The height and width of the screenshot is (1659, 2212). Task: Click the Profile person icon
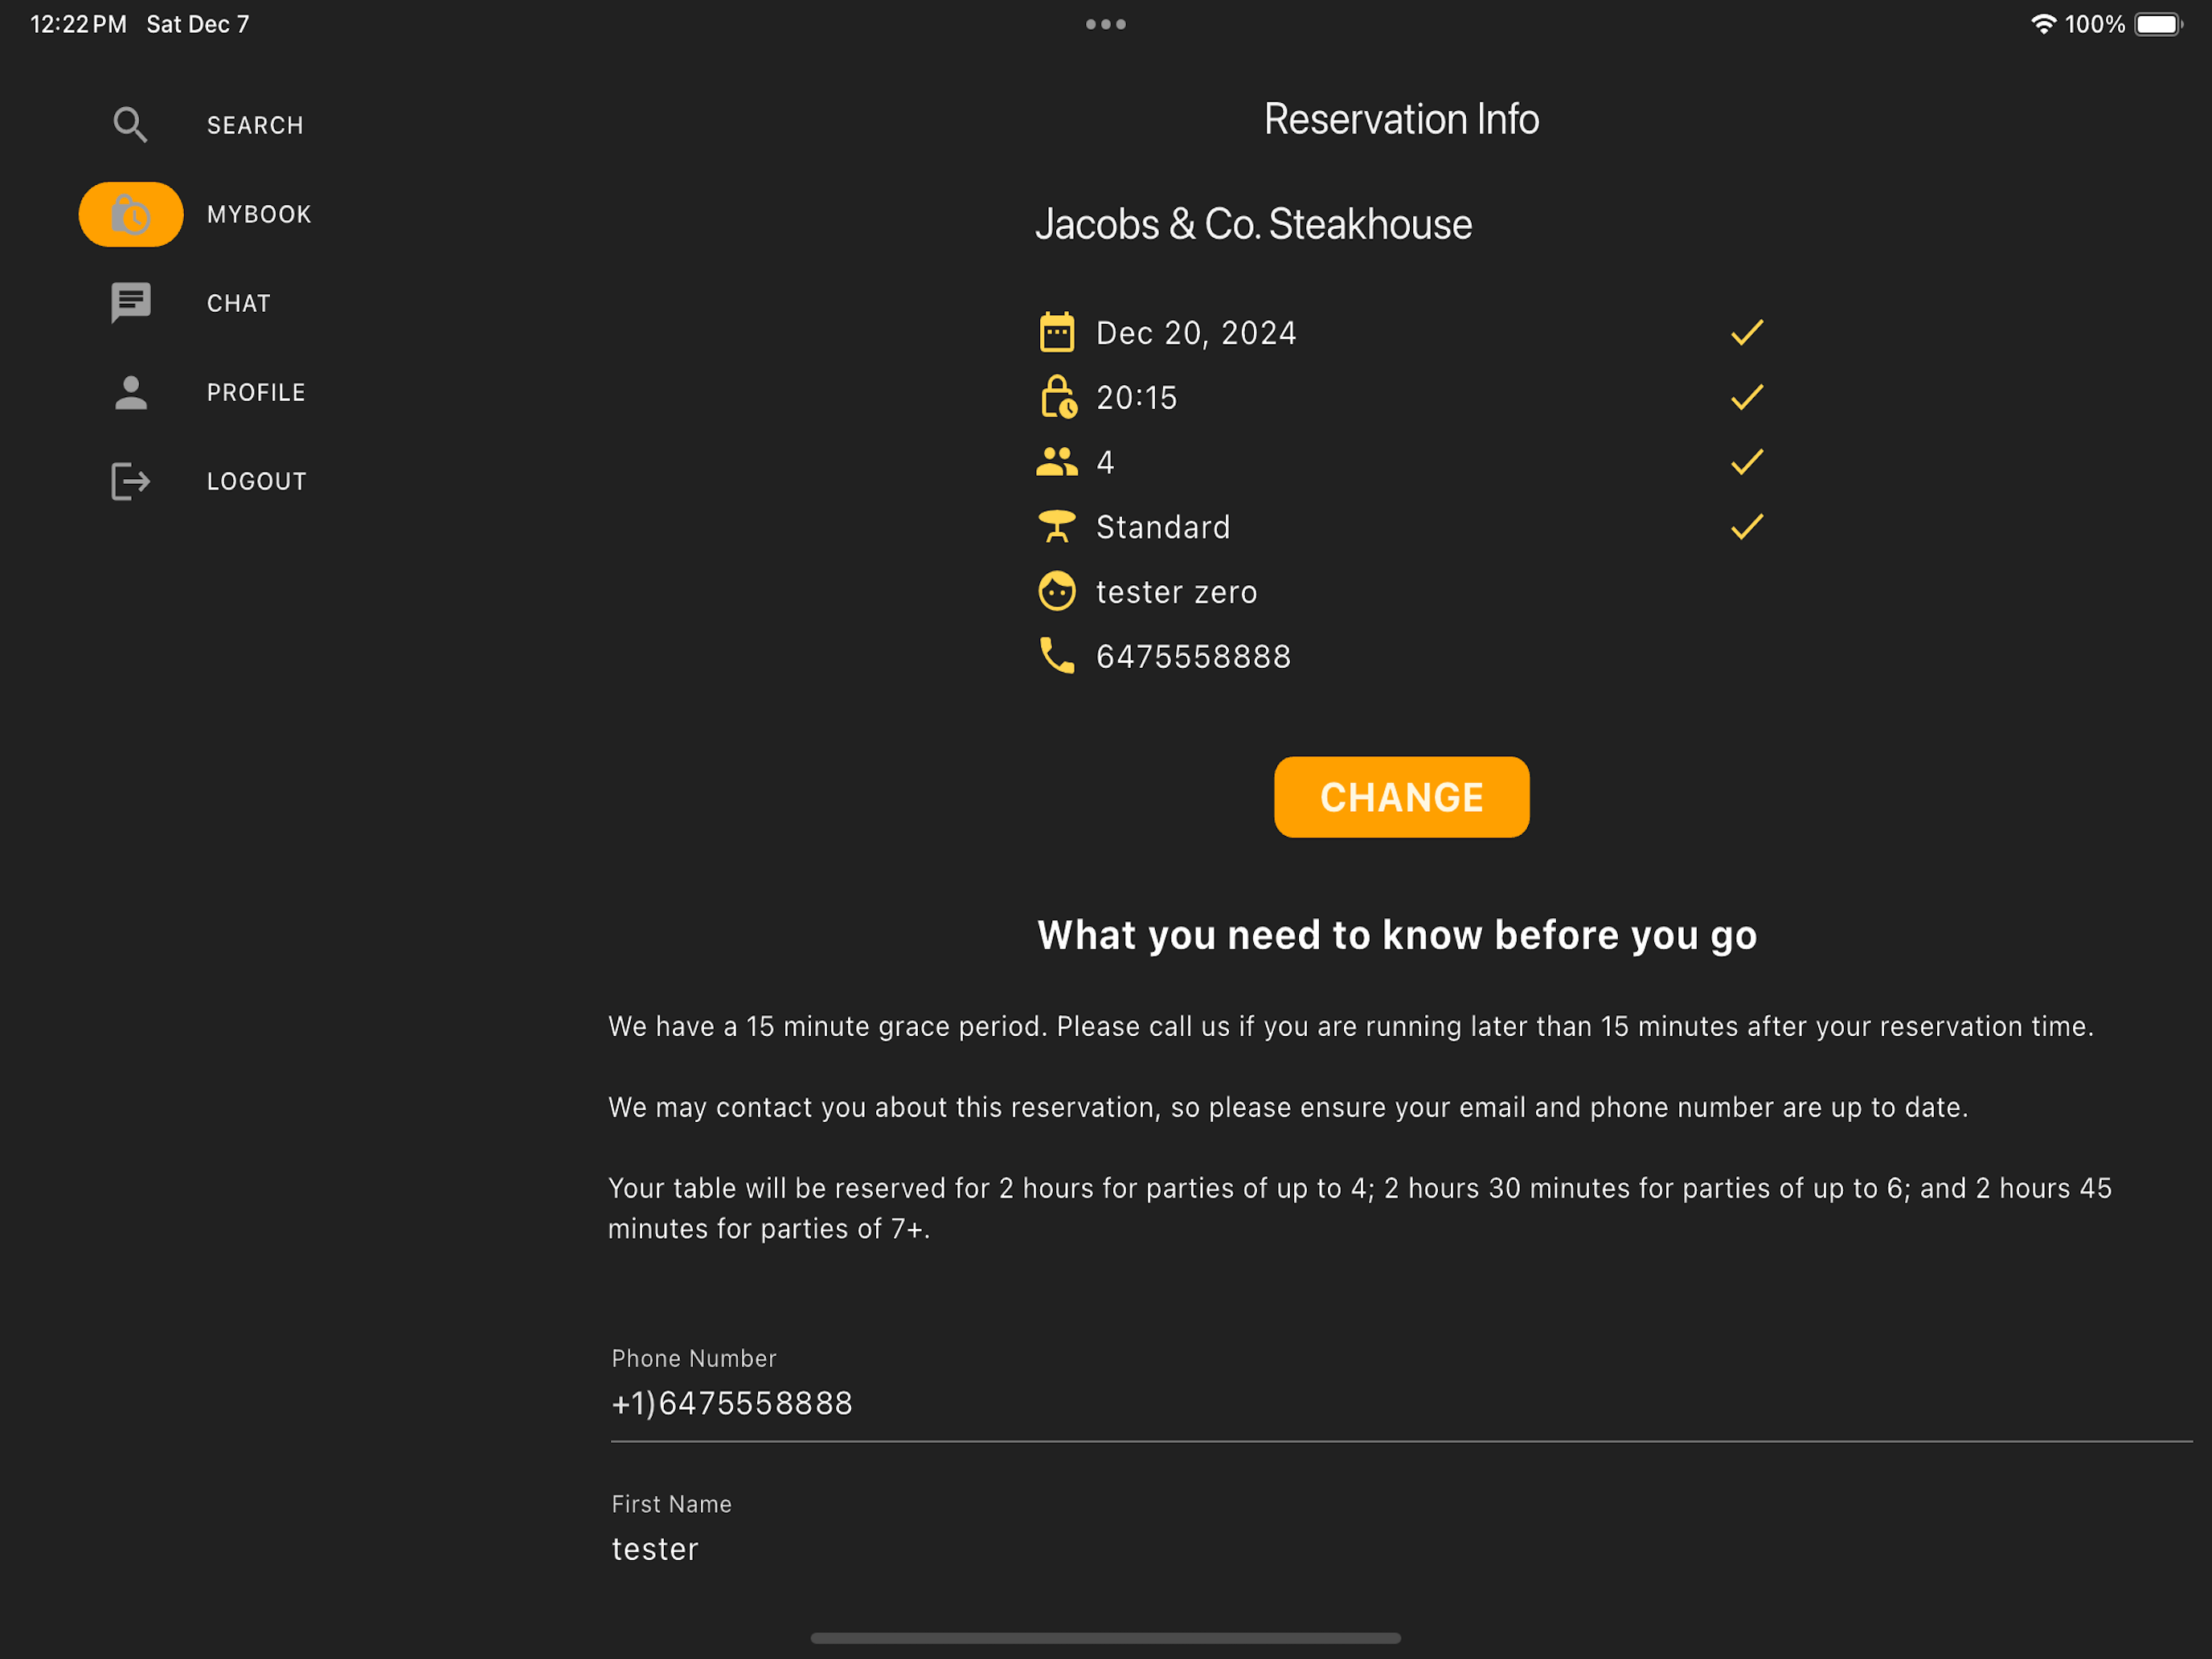tap(131, 392)
